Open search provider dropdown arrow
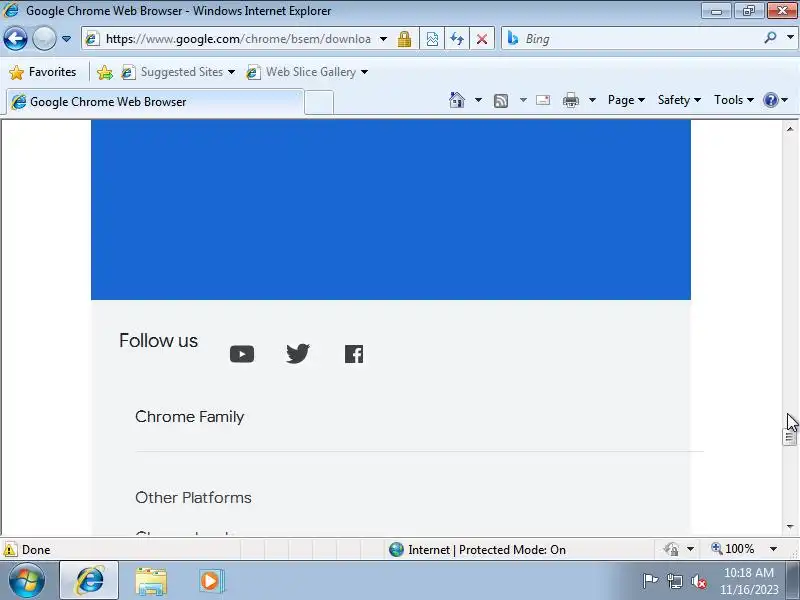The image size is (800, 600). tap(790, 38)
